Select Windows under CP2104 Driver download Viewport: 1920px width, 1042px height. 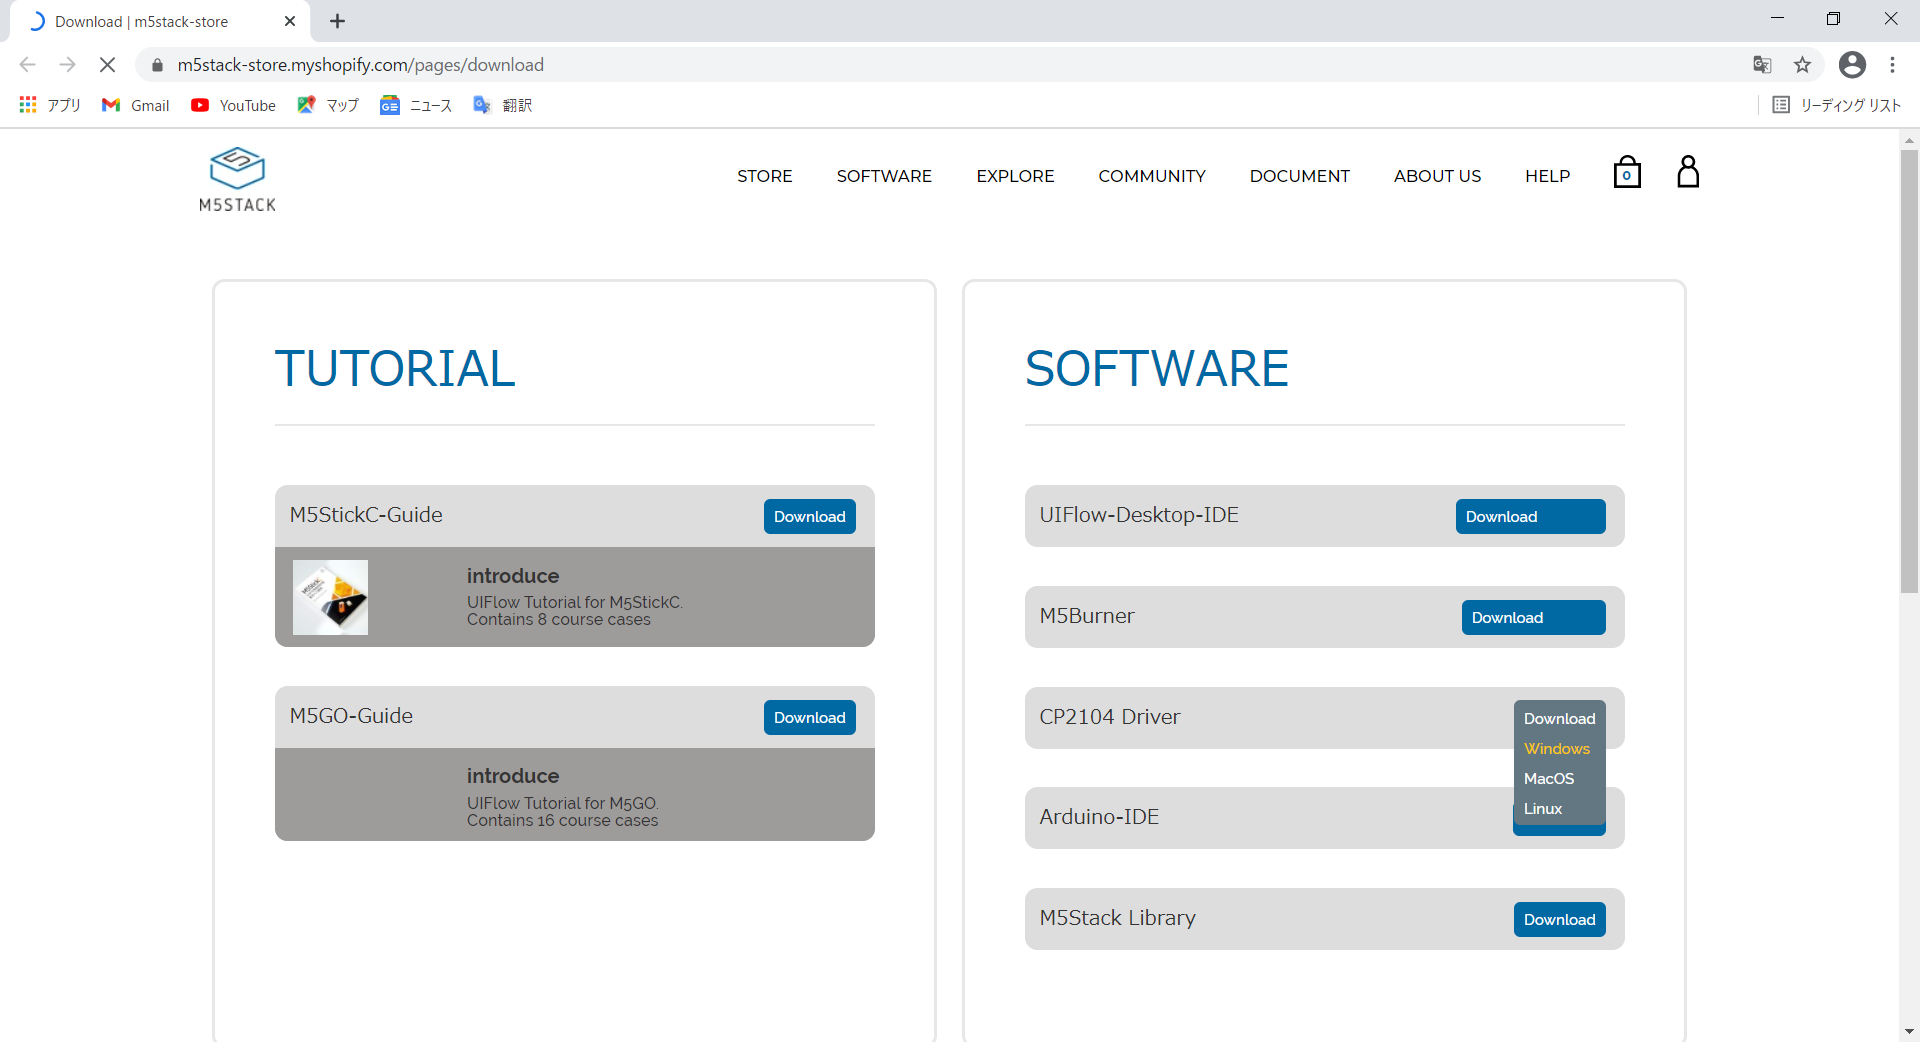point(1556,748)
